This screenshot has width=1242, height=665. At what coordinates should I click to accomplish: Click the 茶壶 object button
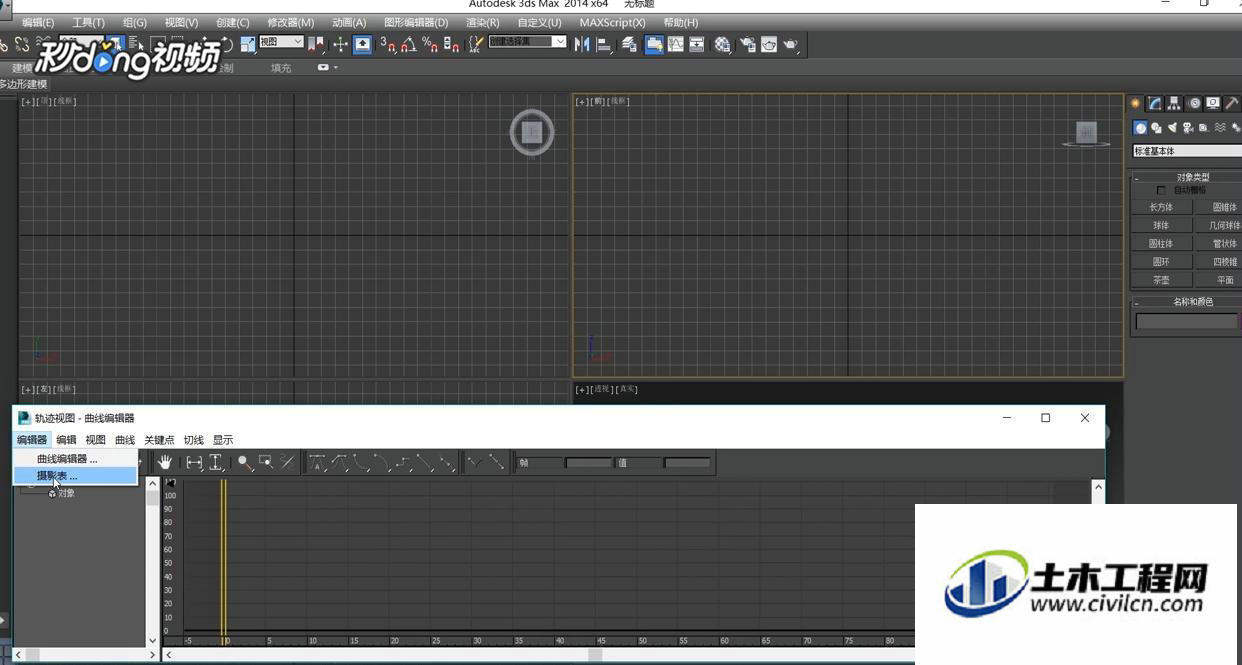[1161, 280]
